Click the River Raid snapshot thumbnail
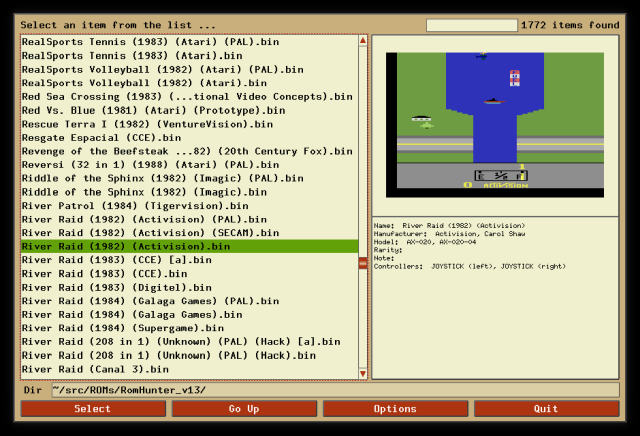Viewport: 640px width, 436px height. [x=495, y=125]
